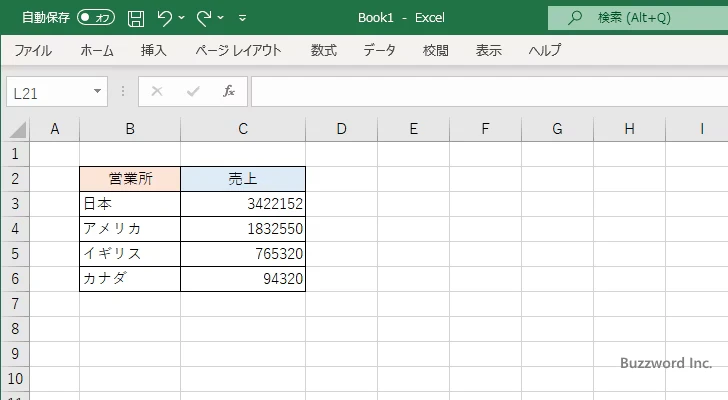This screenshot has width=728, height=400.
Task: Customize Quick Access Toolbar dropdown
Action: click(242, 18)
